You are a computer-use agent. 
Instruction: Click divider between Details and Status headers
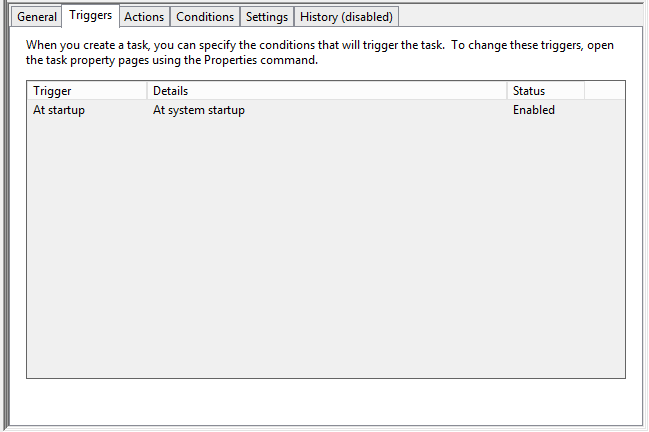click(507, 91)
